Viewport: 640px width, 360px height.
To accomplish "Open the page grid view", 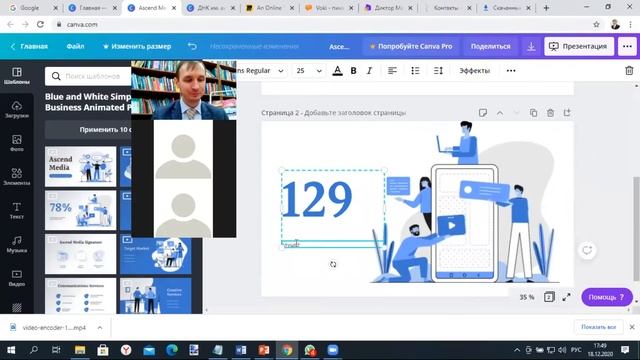I will coord(549,297).
